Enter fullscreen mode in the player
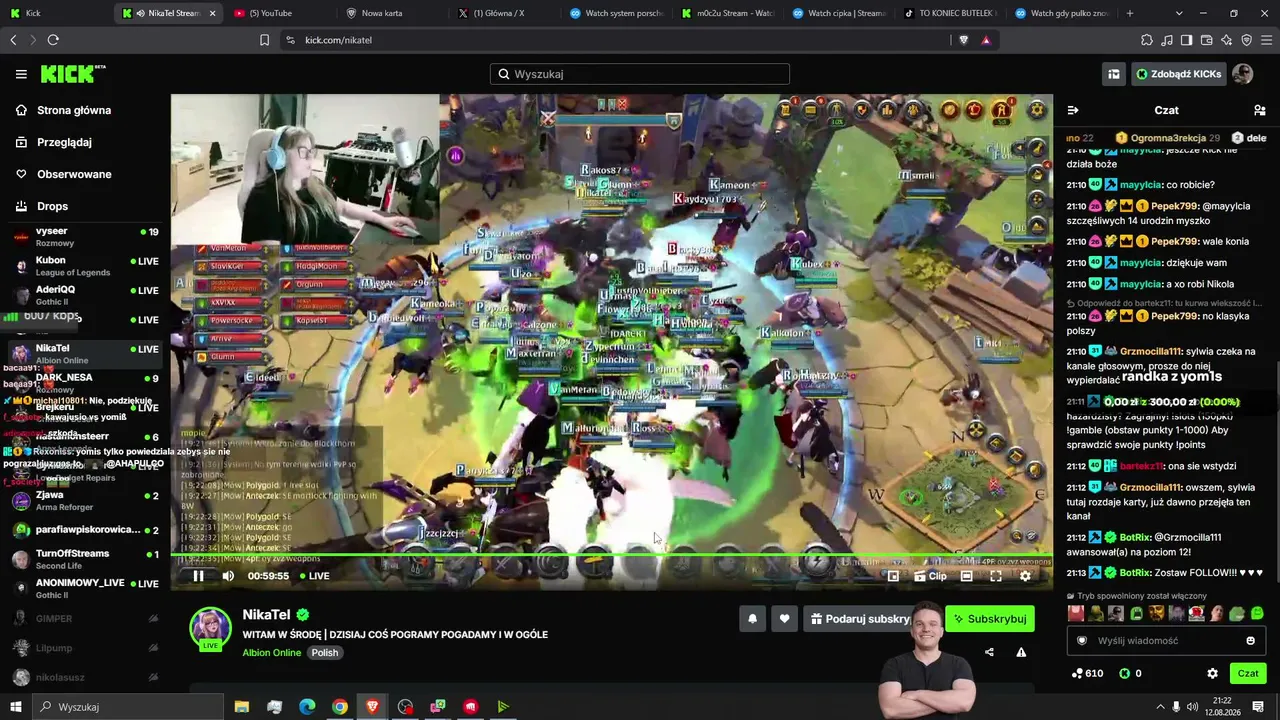The image size is (1280, 720). pyautogui.click(x=996, y=576)
